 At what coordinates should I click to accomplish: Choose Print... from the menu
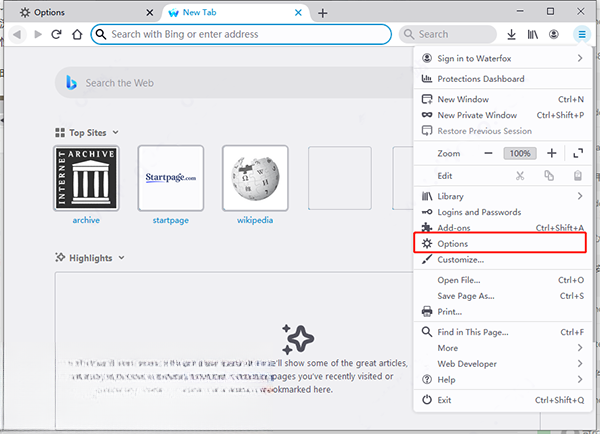point(502,312)
